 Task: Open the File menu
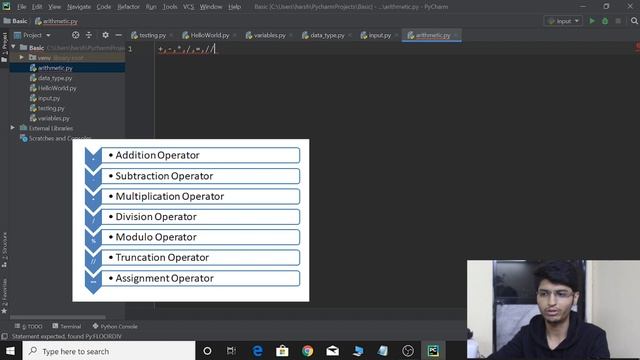point(21,7)
